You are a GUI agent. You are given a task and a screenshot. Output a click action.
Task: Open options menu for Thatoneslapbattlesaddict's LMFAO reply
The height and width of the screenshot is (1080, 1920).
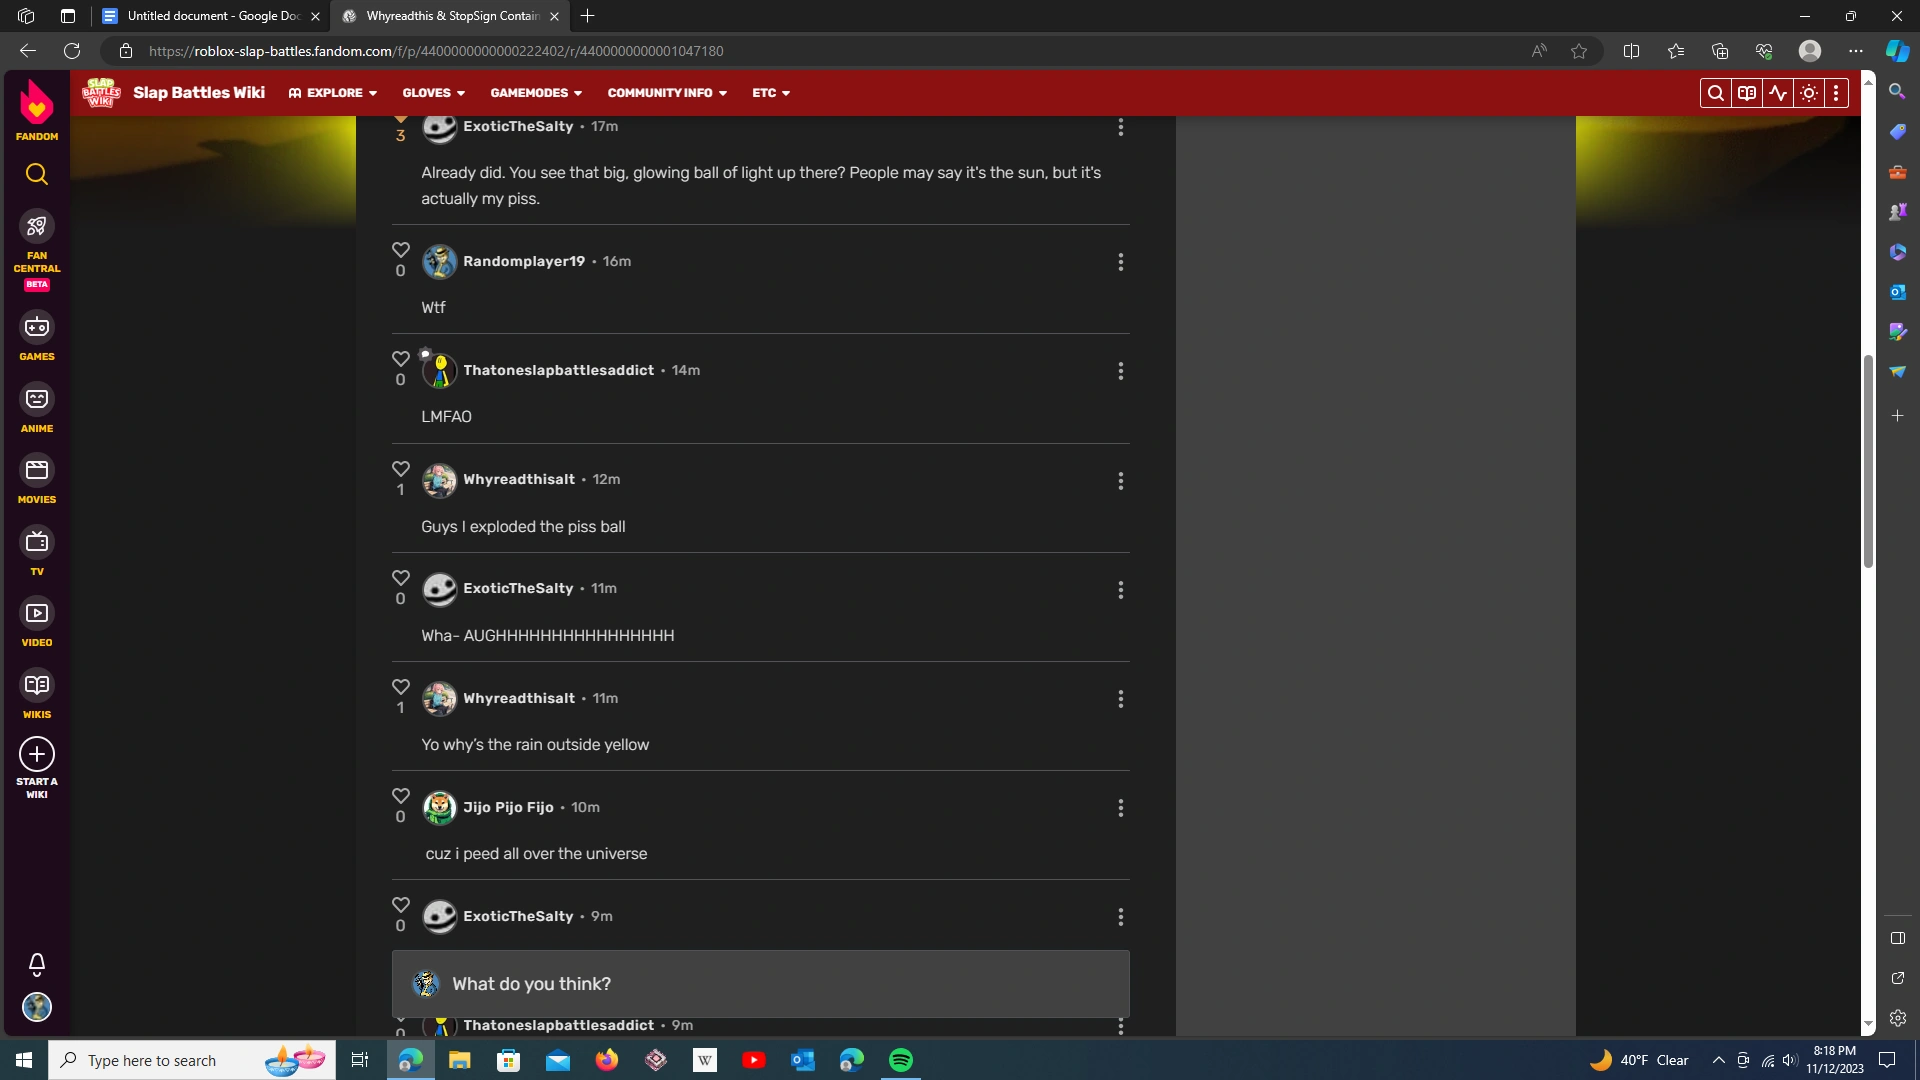click(x=1121, y=371)
